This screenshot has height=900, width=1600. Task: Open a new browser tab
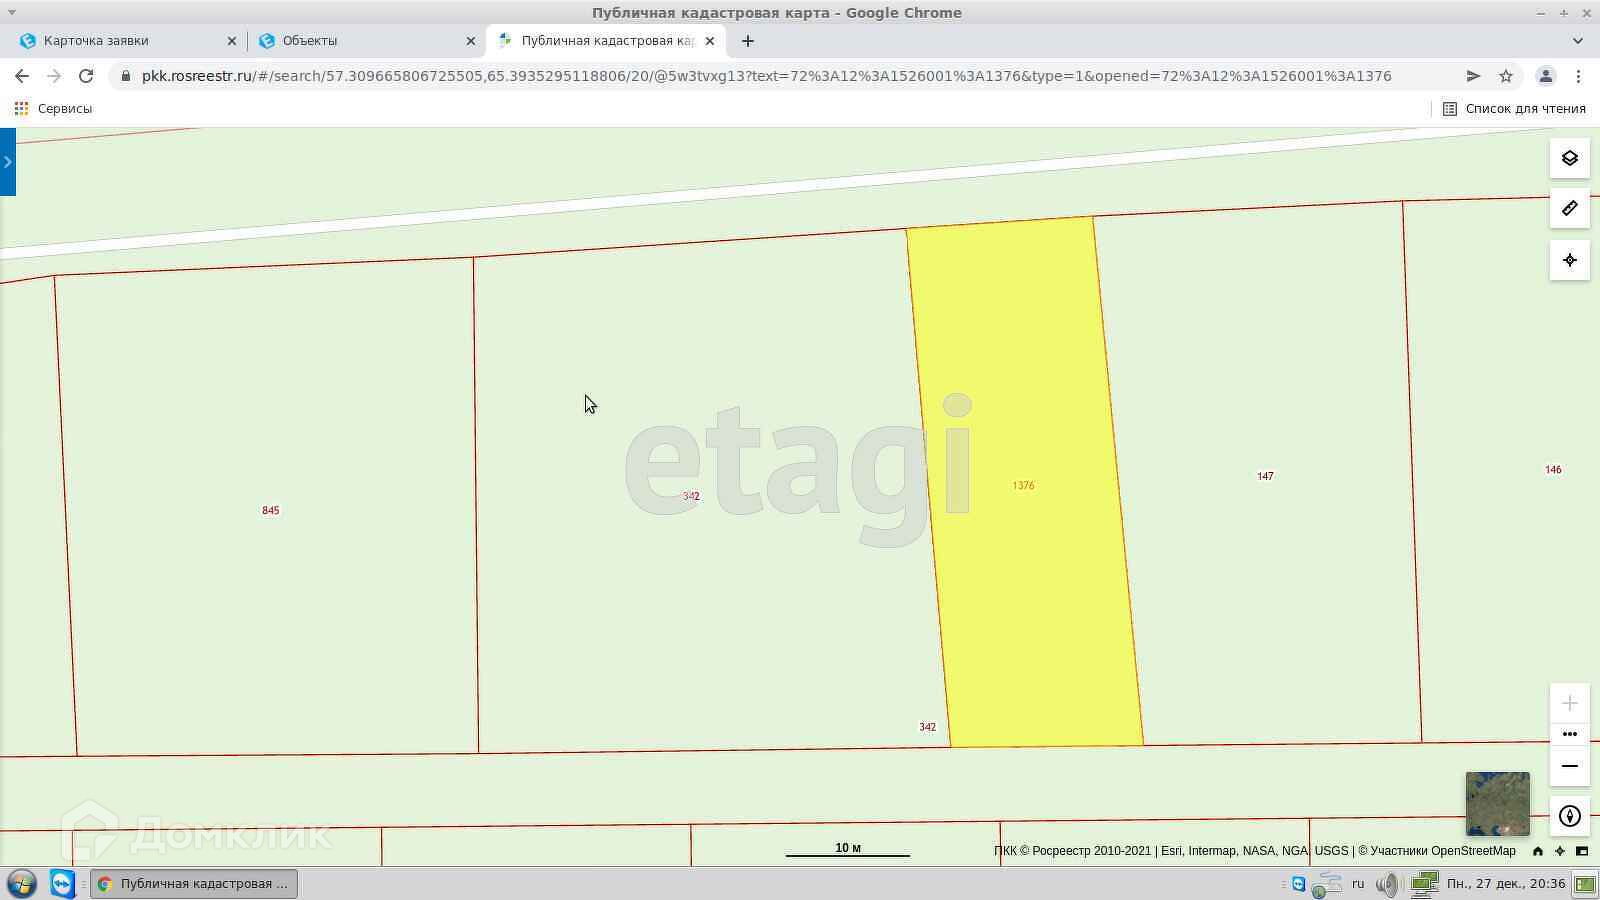point(748,41)
